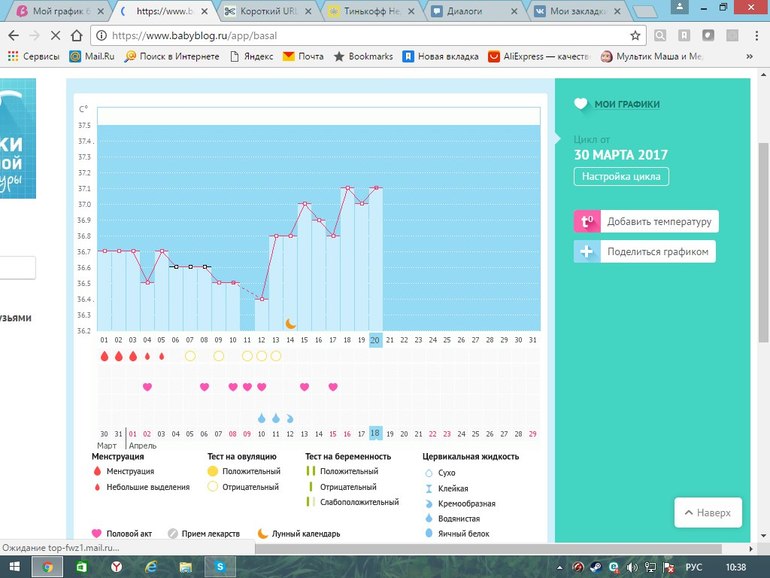Click the Поделиться графиком plus button
Viewport: 770px width, 578px height.
point(587,252)
